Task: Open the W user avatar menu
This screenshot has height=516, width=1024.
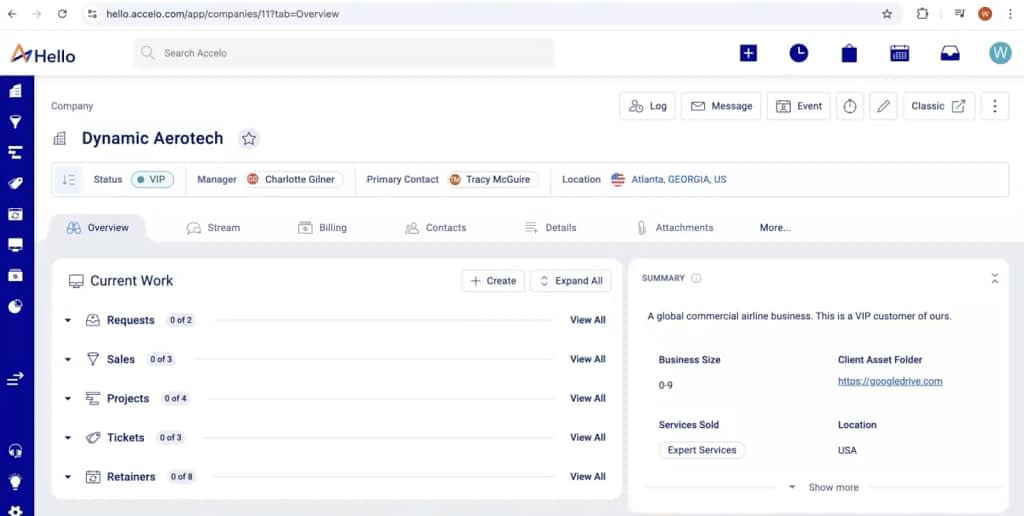Action: [1000, 53]
